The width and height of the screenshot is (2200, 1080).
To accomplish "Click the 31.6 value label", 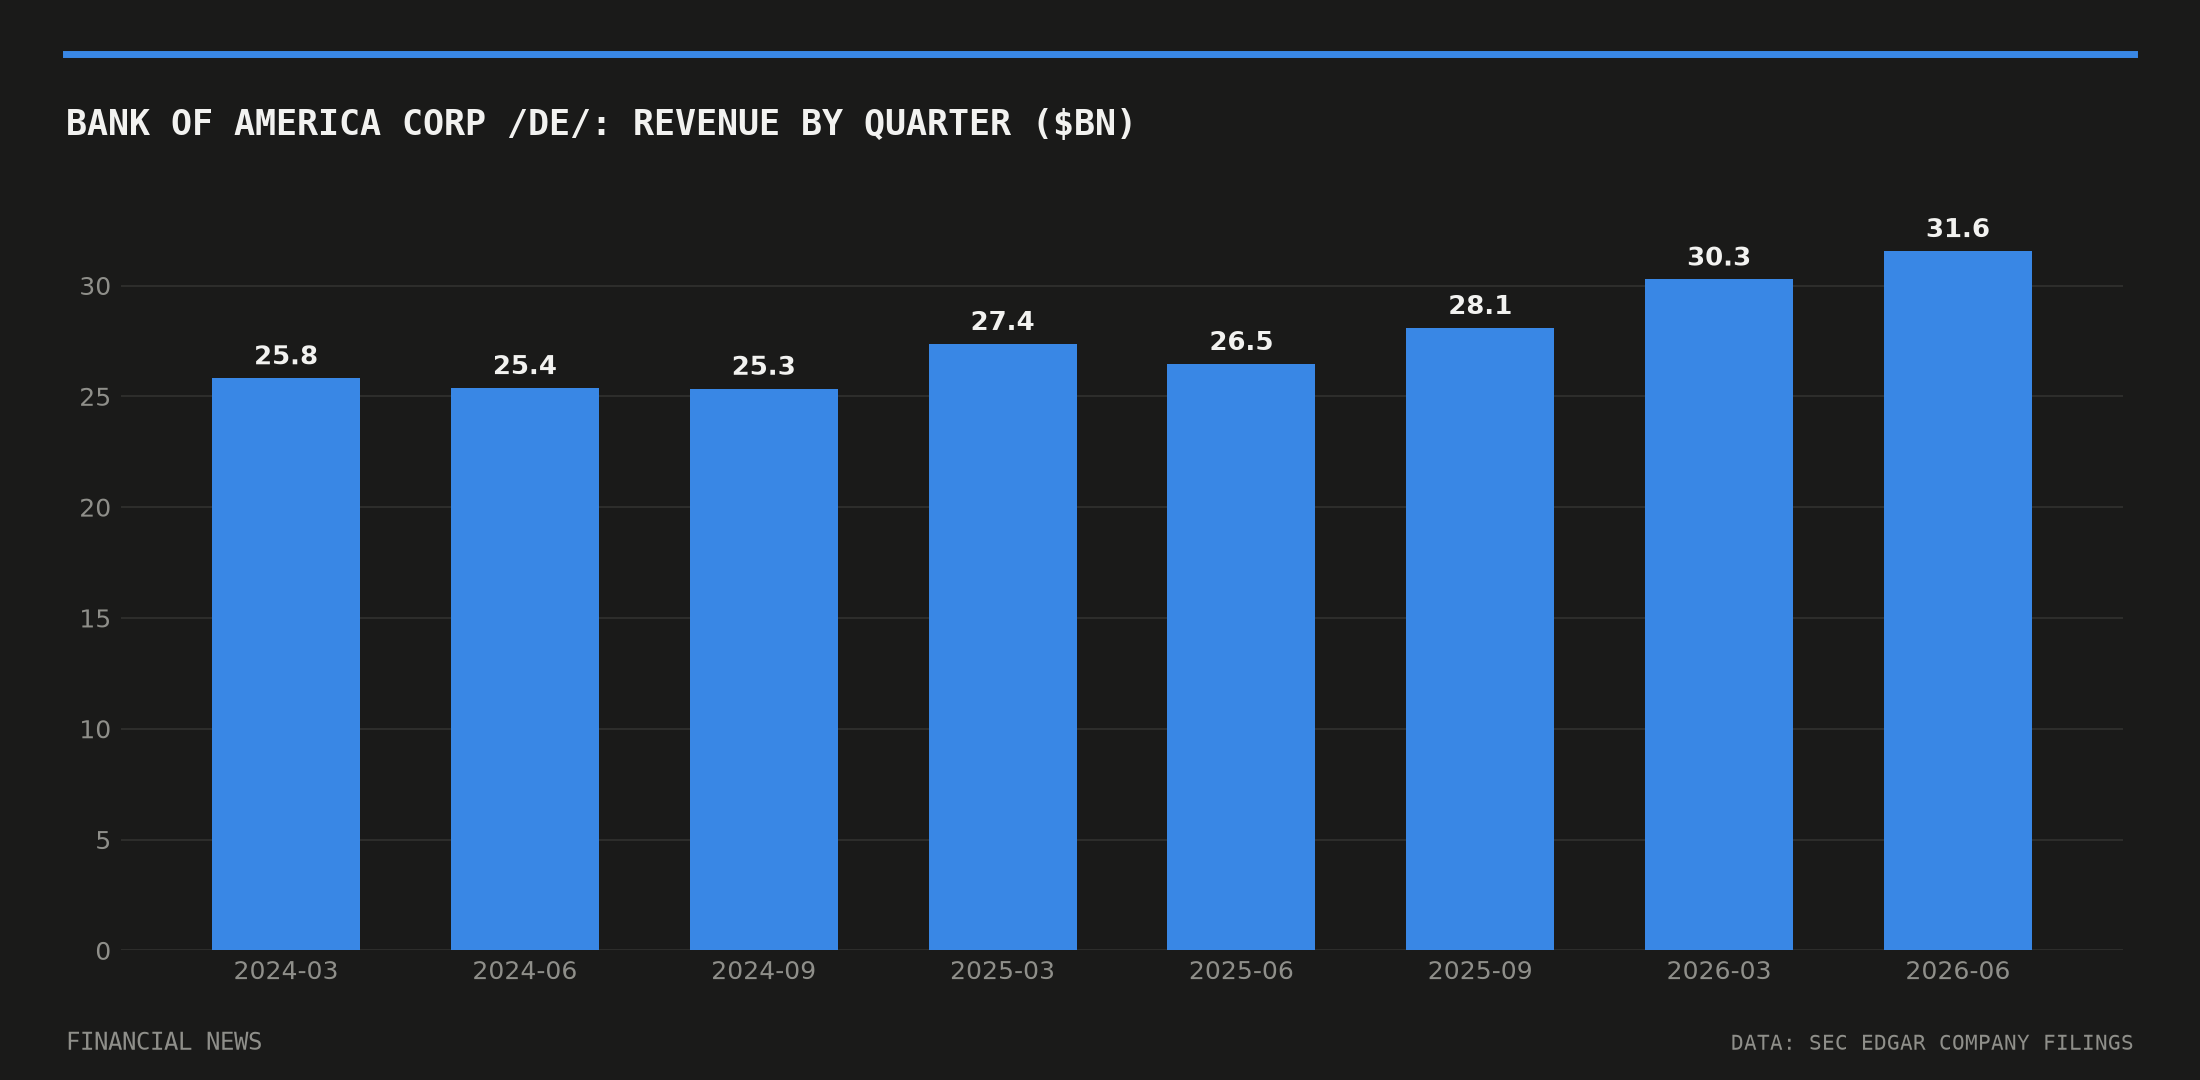I will pyautogui.click(x=1958, y=229).
